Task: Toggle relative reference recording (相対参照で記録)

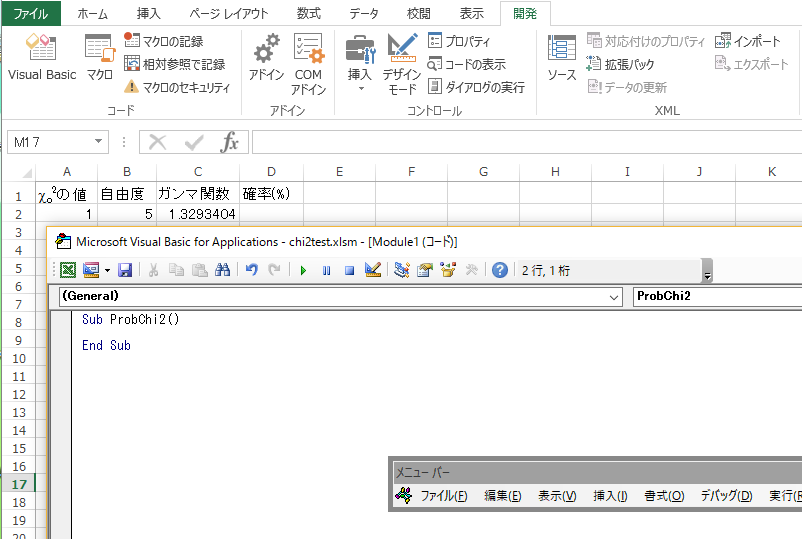Action: 174,64
